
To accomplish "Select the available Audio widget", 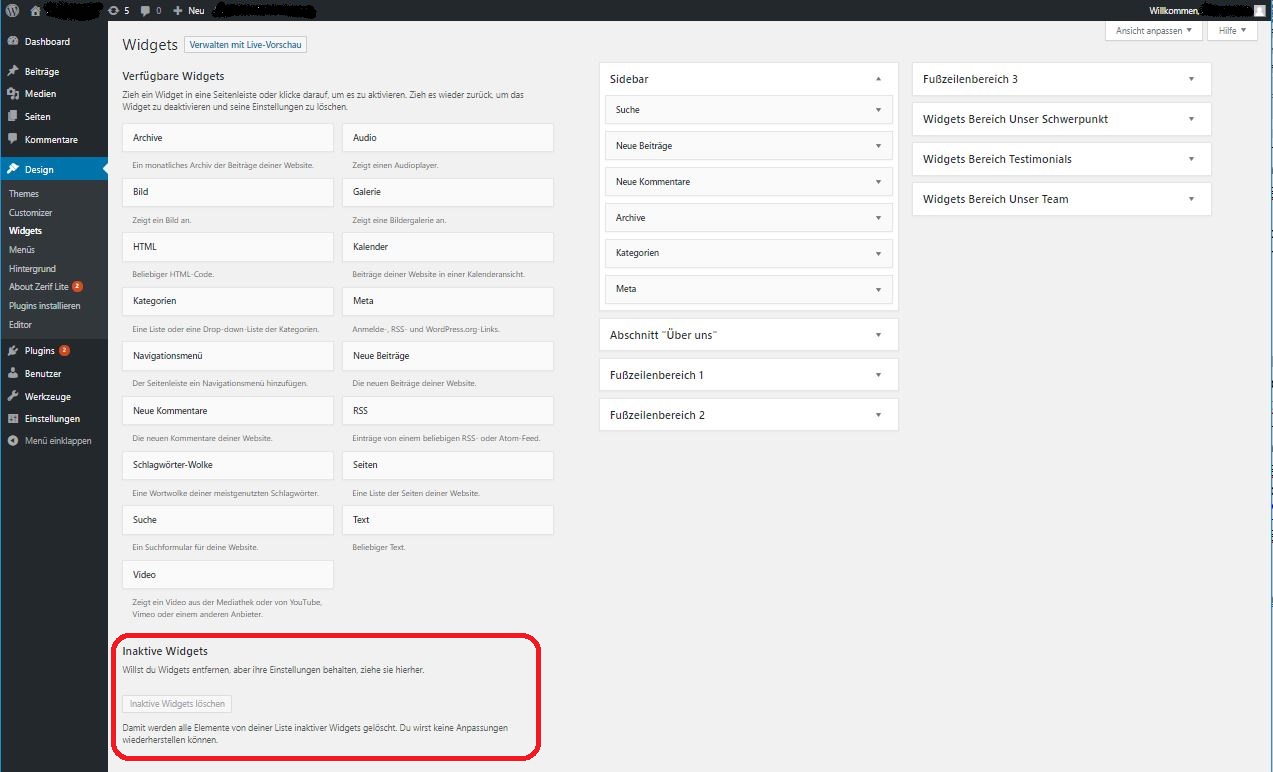I will pyautogui.click(x=448, y=138).
